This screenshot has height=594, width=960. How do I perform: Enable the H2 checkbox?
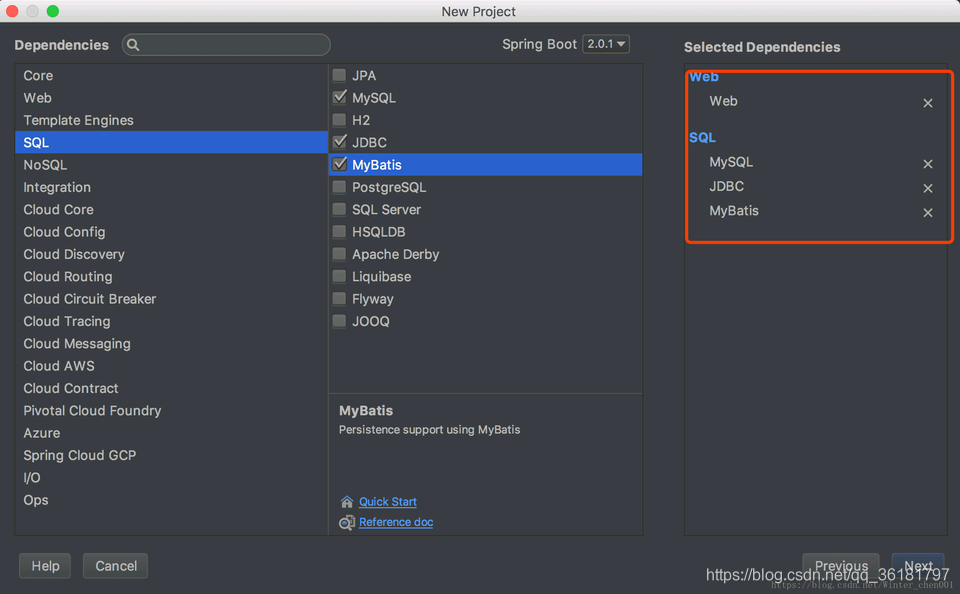(339, 119)
